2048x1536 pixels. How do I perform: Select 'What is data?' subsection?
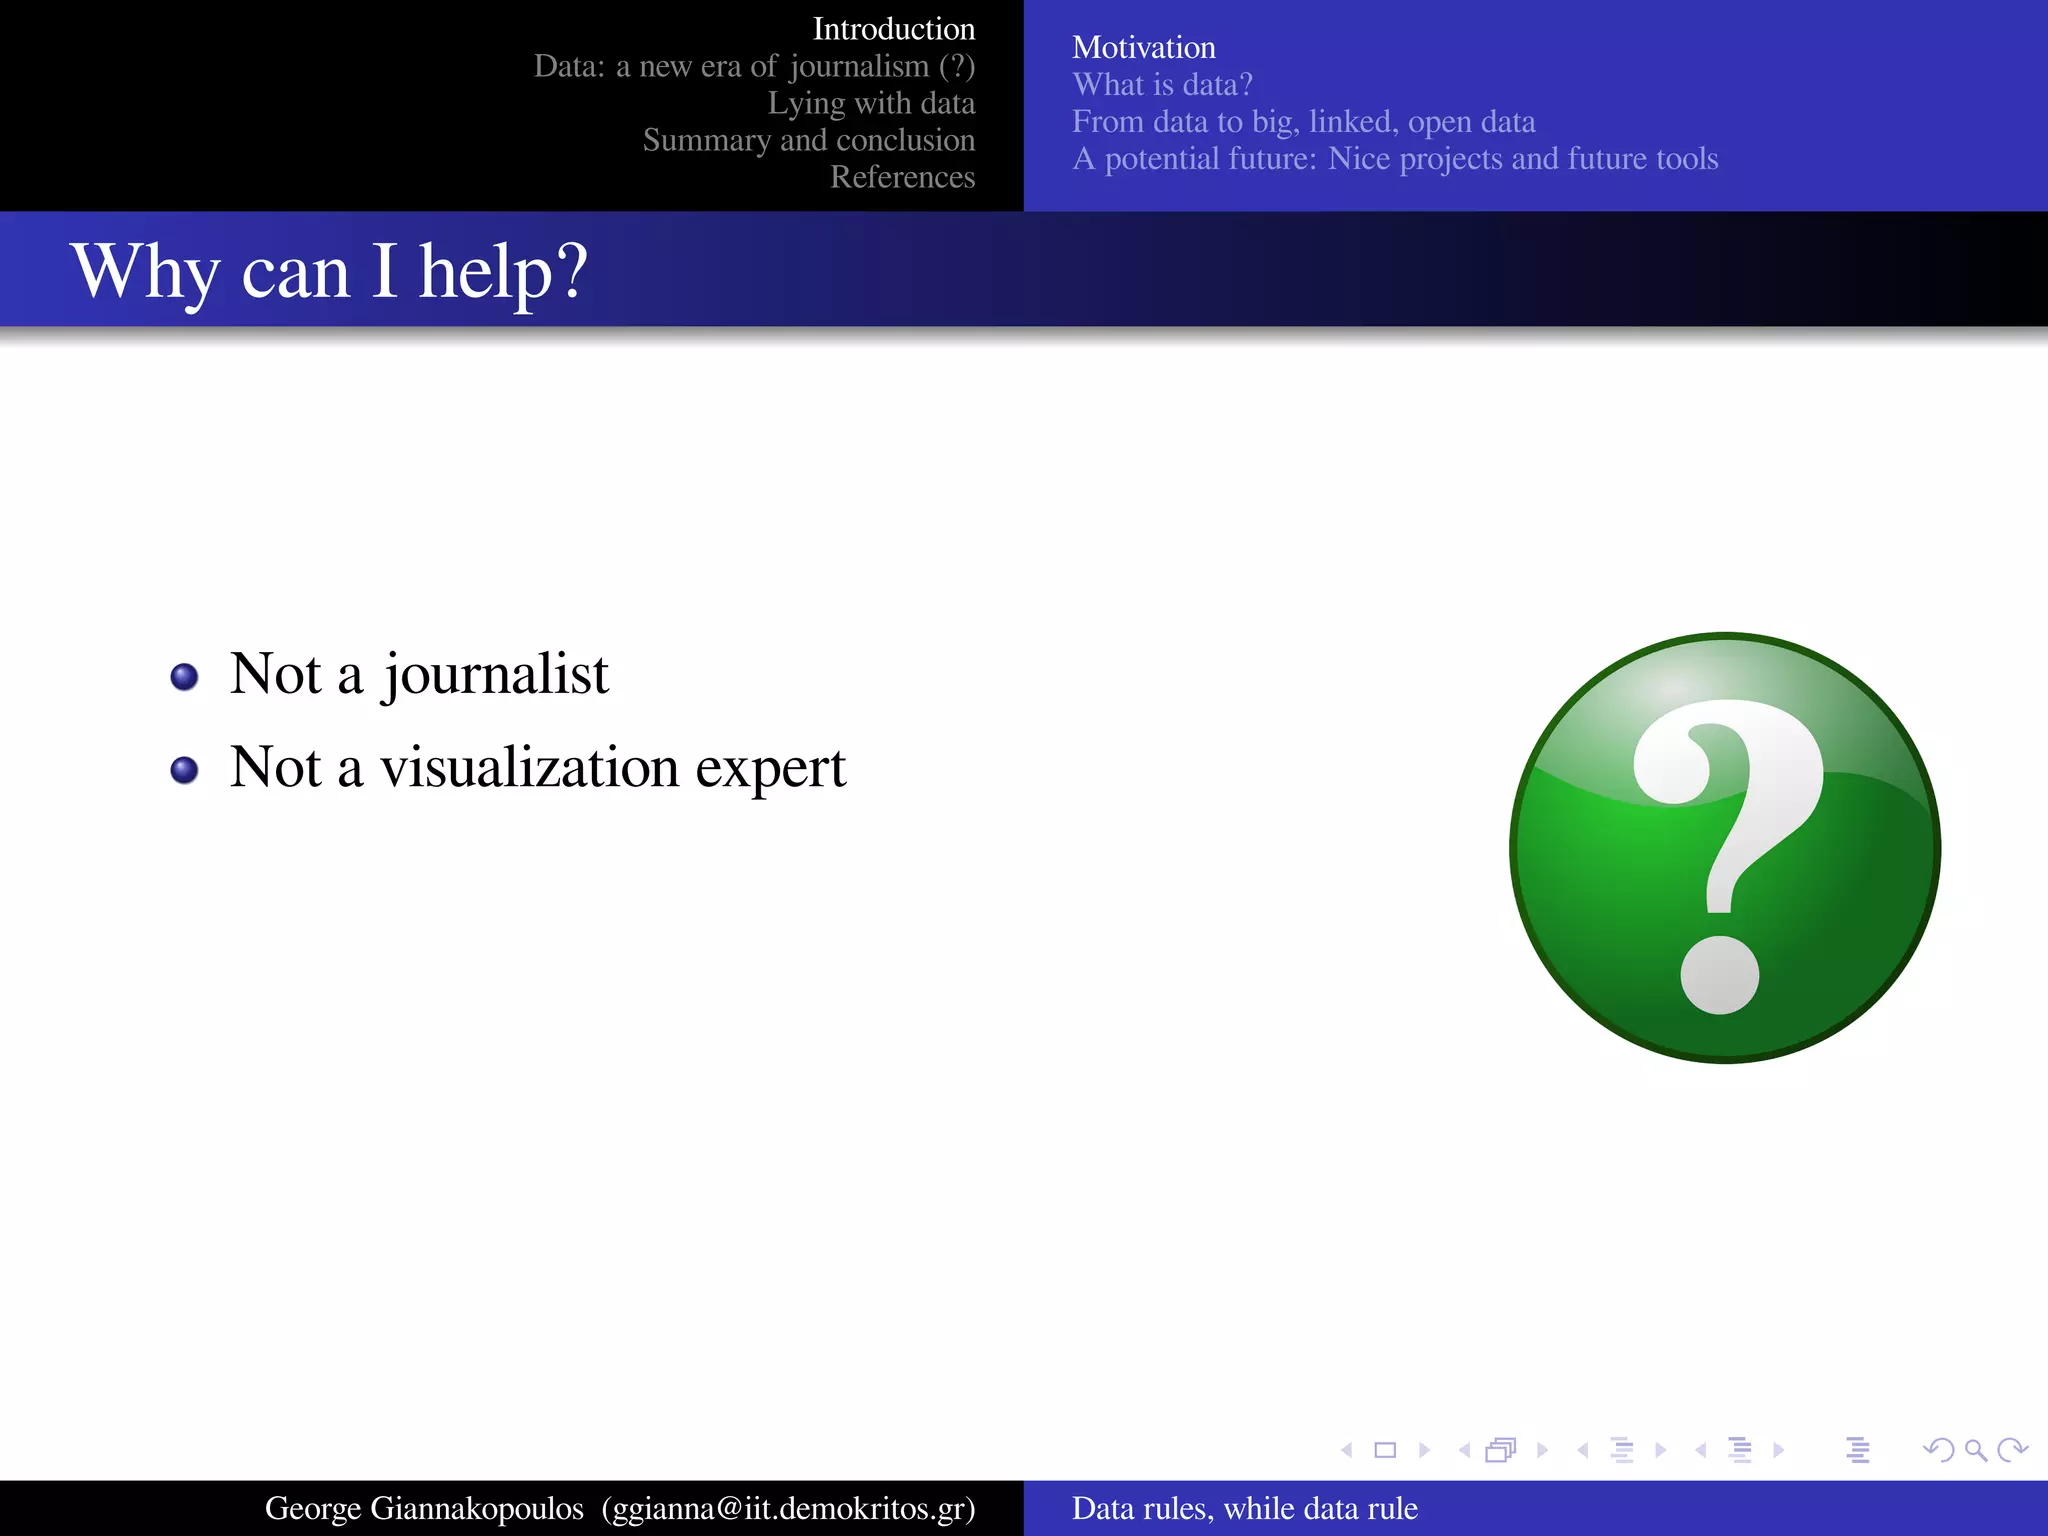click(1162, 85)
